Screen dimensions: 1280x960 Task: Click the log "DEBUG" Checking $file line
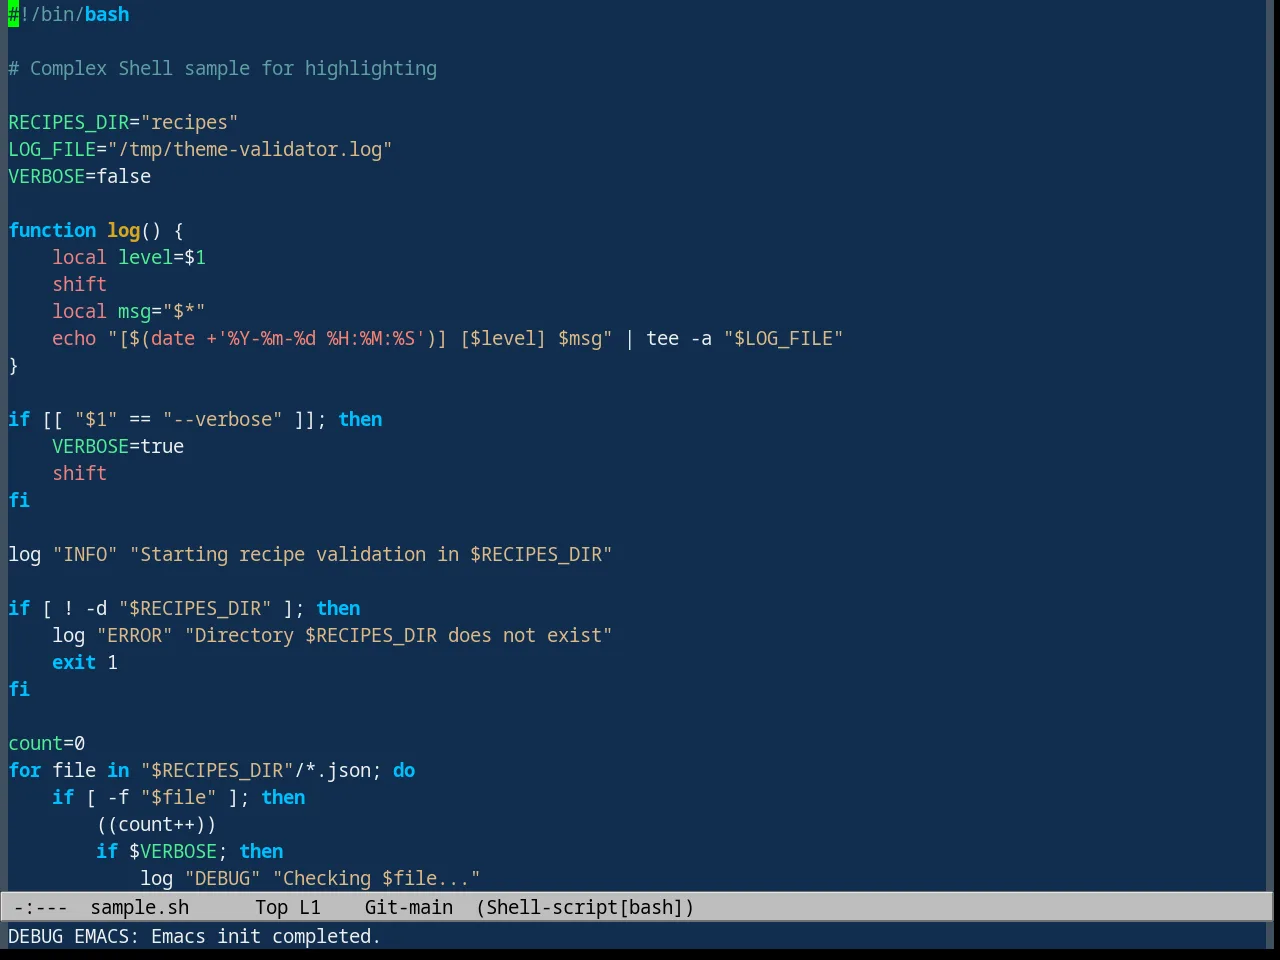(x=310, y=879)
